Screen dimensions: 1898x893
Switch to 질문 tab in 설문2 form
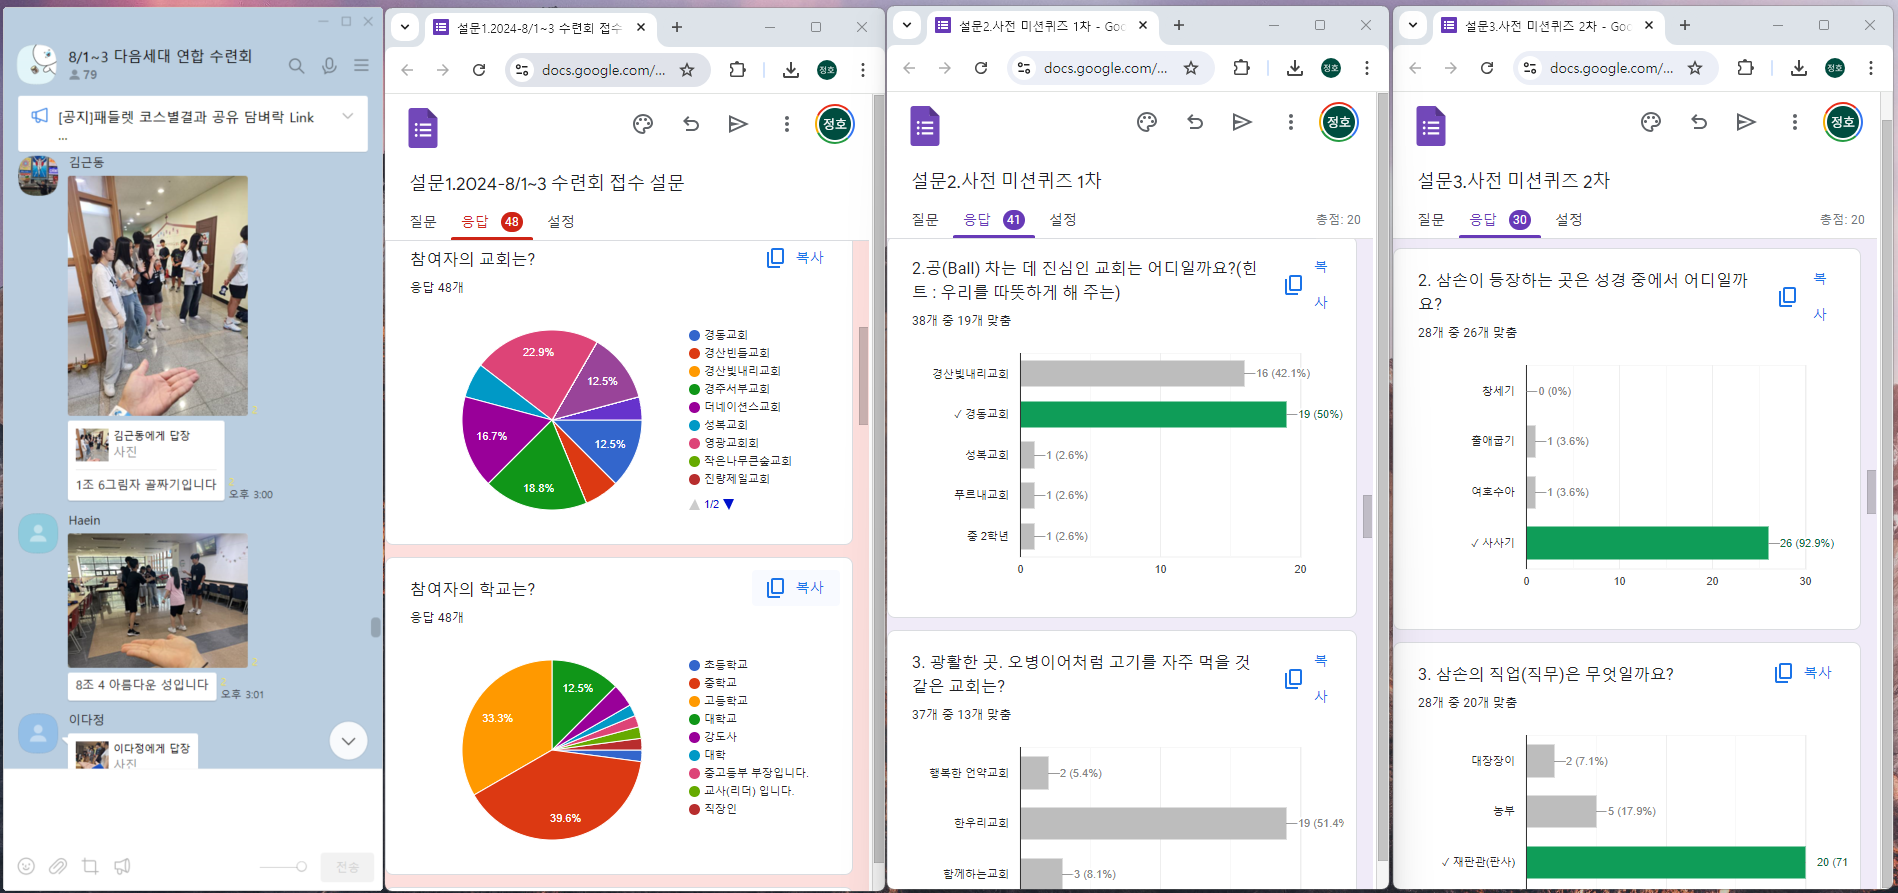point(925,220)
